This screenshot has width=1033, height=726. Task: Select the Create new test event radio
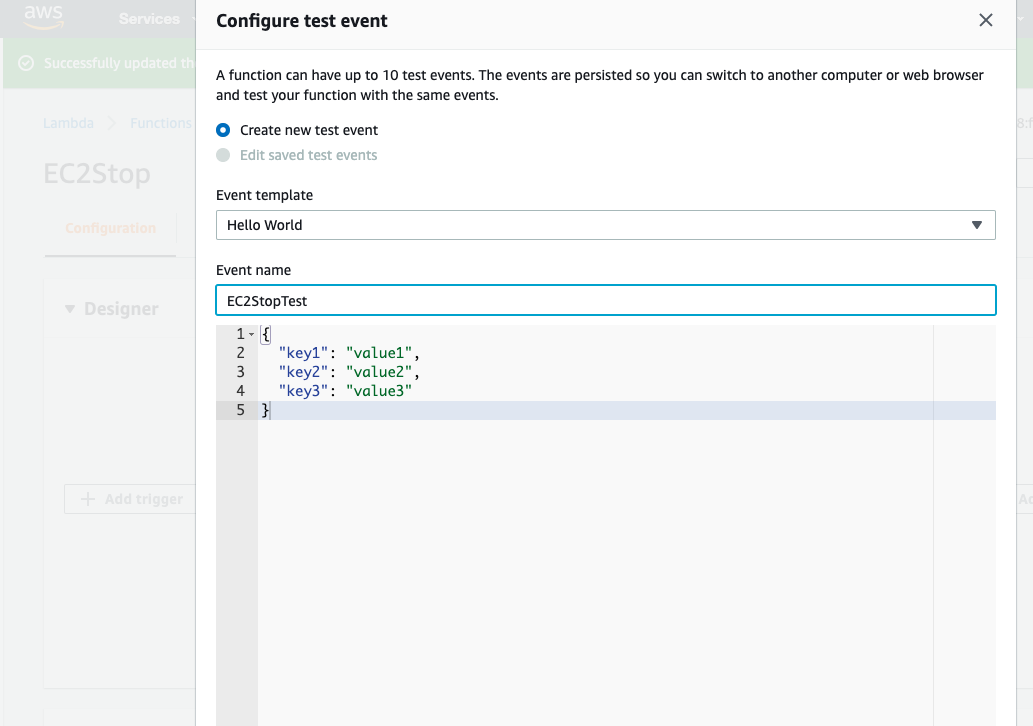click(x=223, y=130)
